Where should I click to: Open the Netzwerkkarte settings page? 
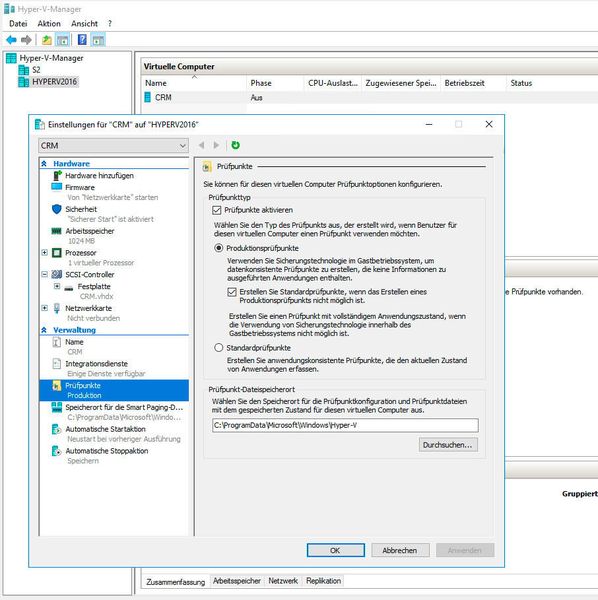88,308
